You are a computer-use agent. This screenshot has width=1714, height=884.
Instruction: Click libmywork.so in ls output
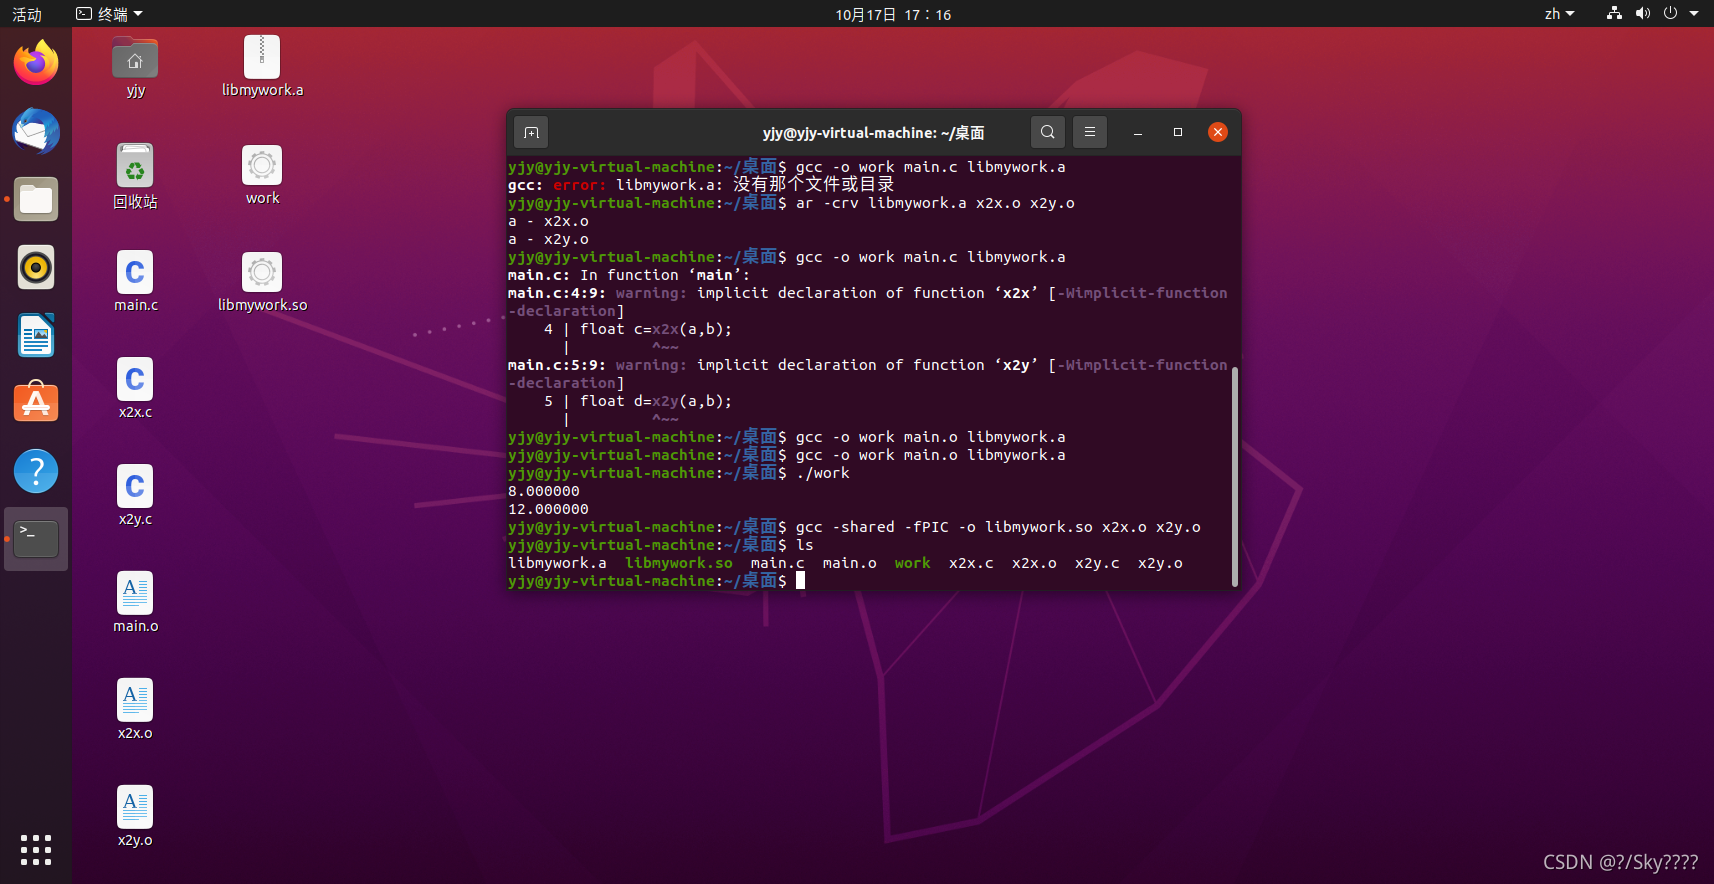679,563
